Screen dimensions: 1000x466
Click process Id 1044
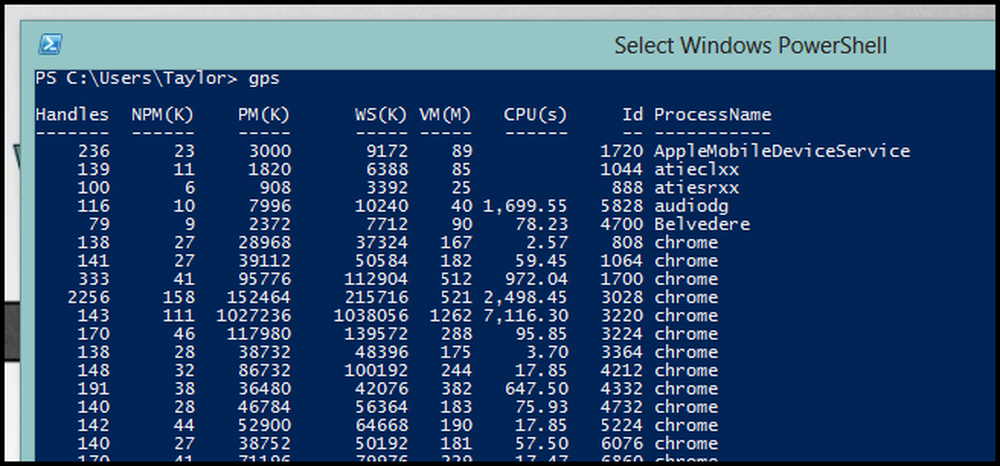pyautogui.click(x=622, y=170)
